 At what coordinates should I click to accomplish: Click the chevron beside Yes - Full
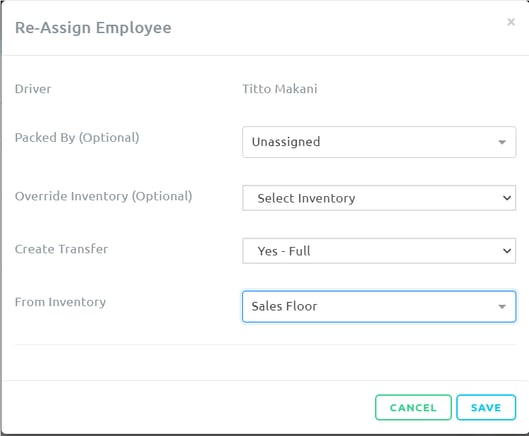coord(507,251)
